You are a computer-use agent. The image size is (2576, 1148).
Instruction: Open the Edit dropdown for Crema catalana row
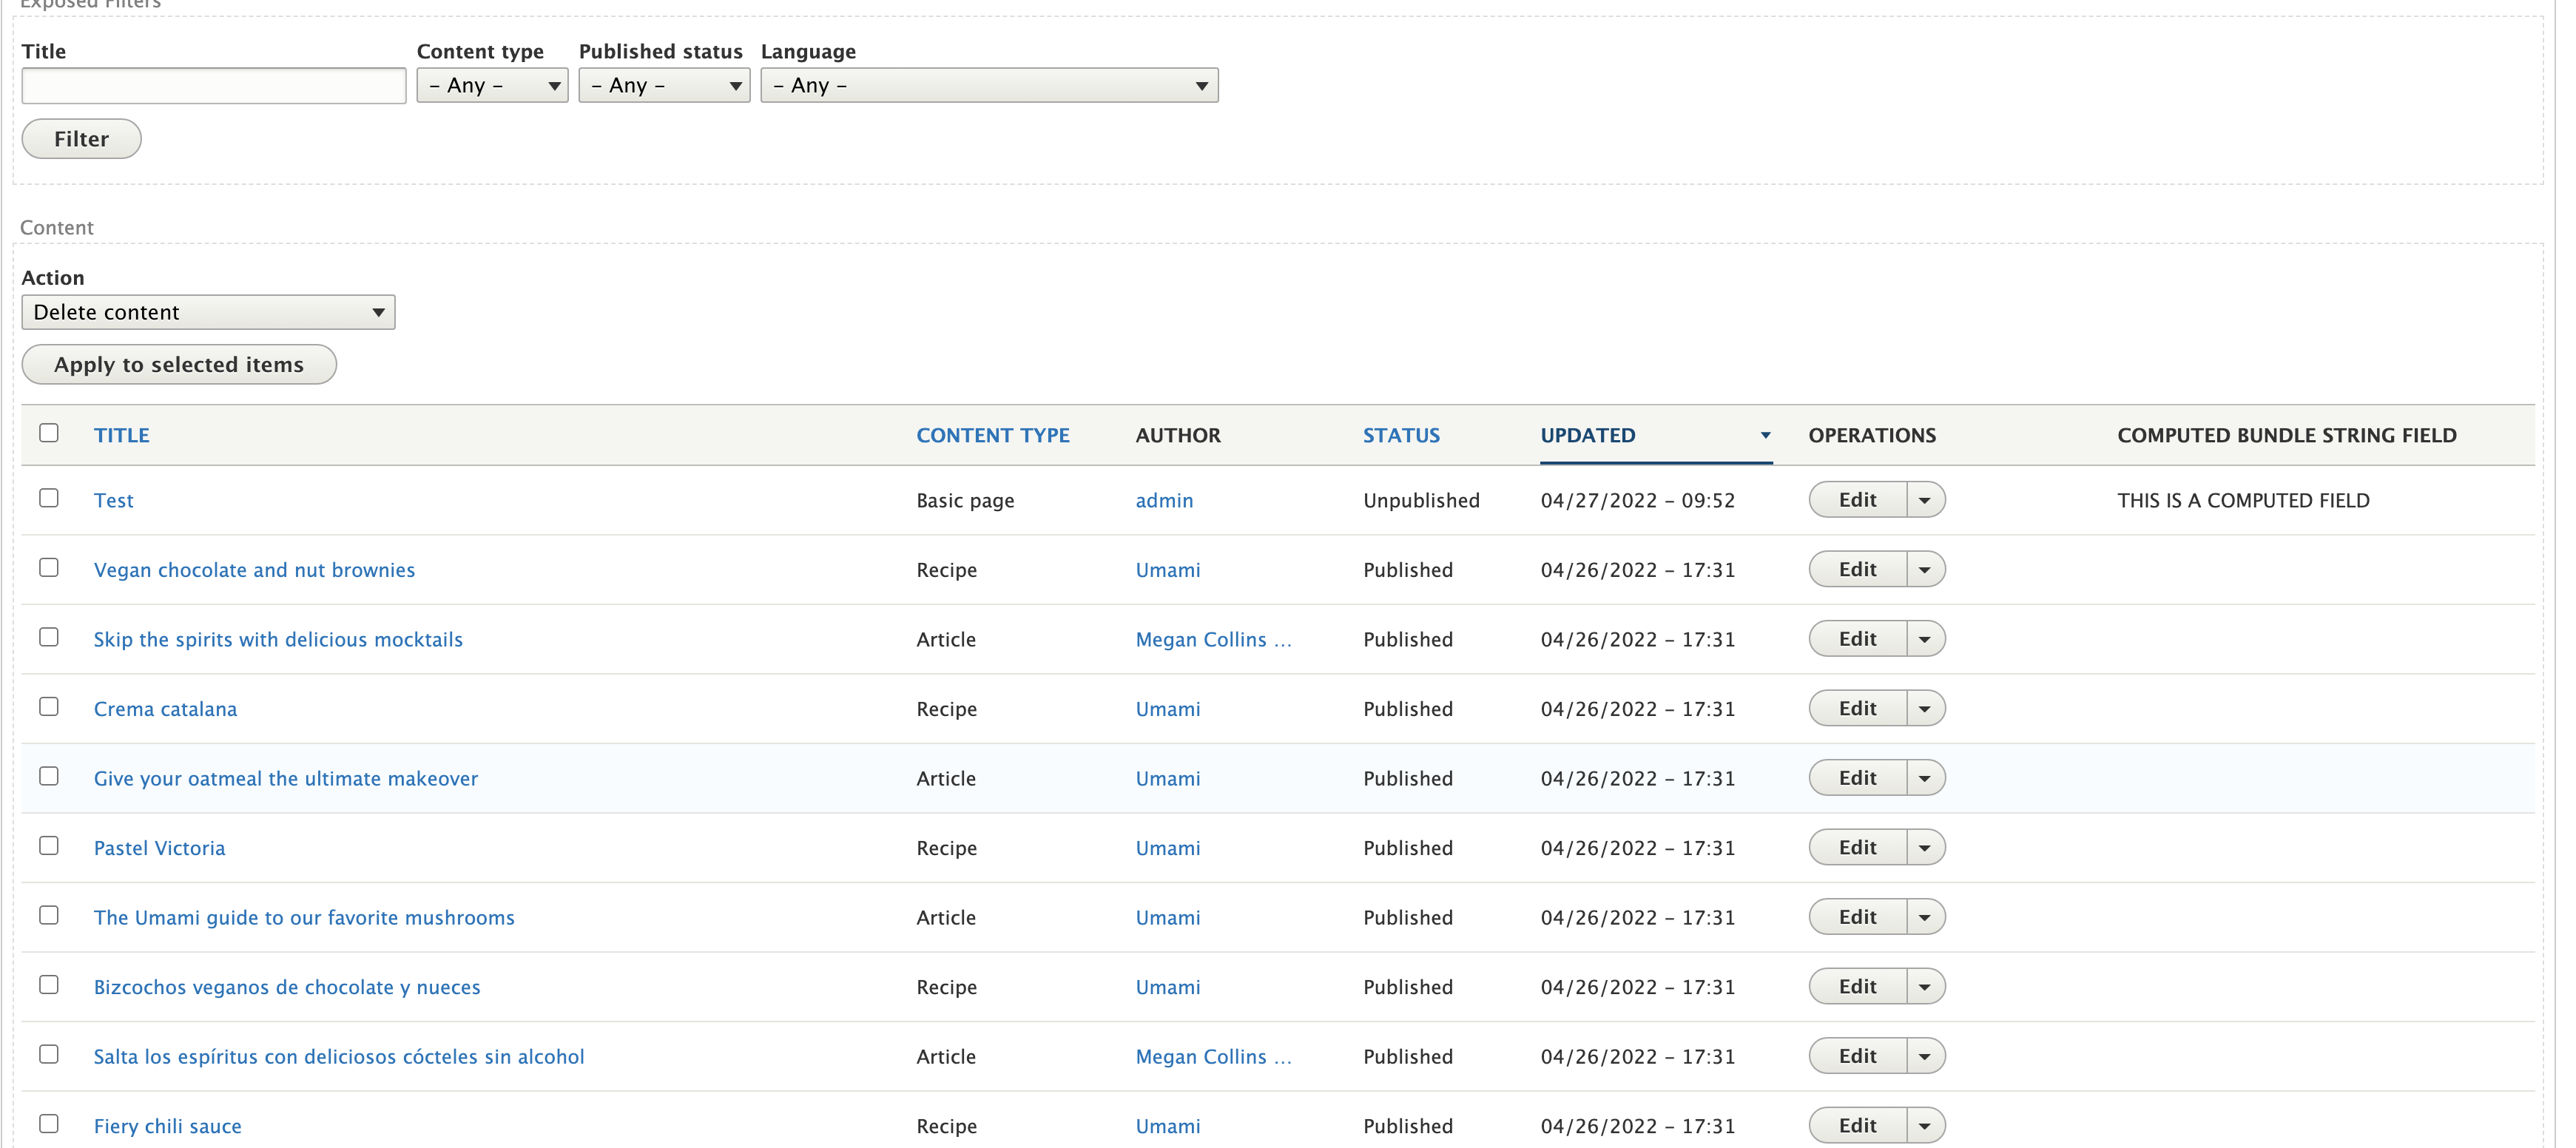[x=1925, y=708]
